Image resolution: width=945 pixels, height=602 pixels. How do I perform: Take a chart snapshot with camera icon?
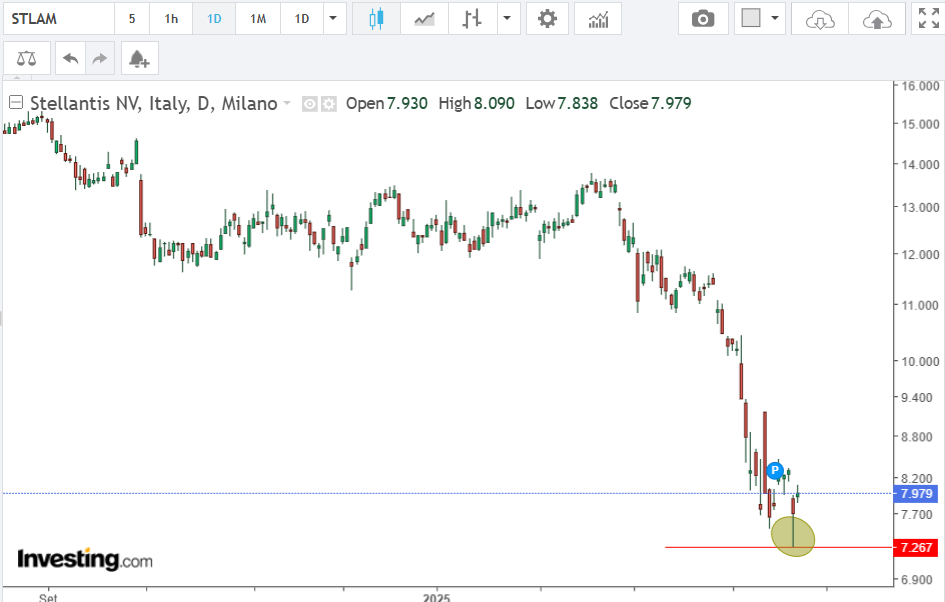703,19
